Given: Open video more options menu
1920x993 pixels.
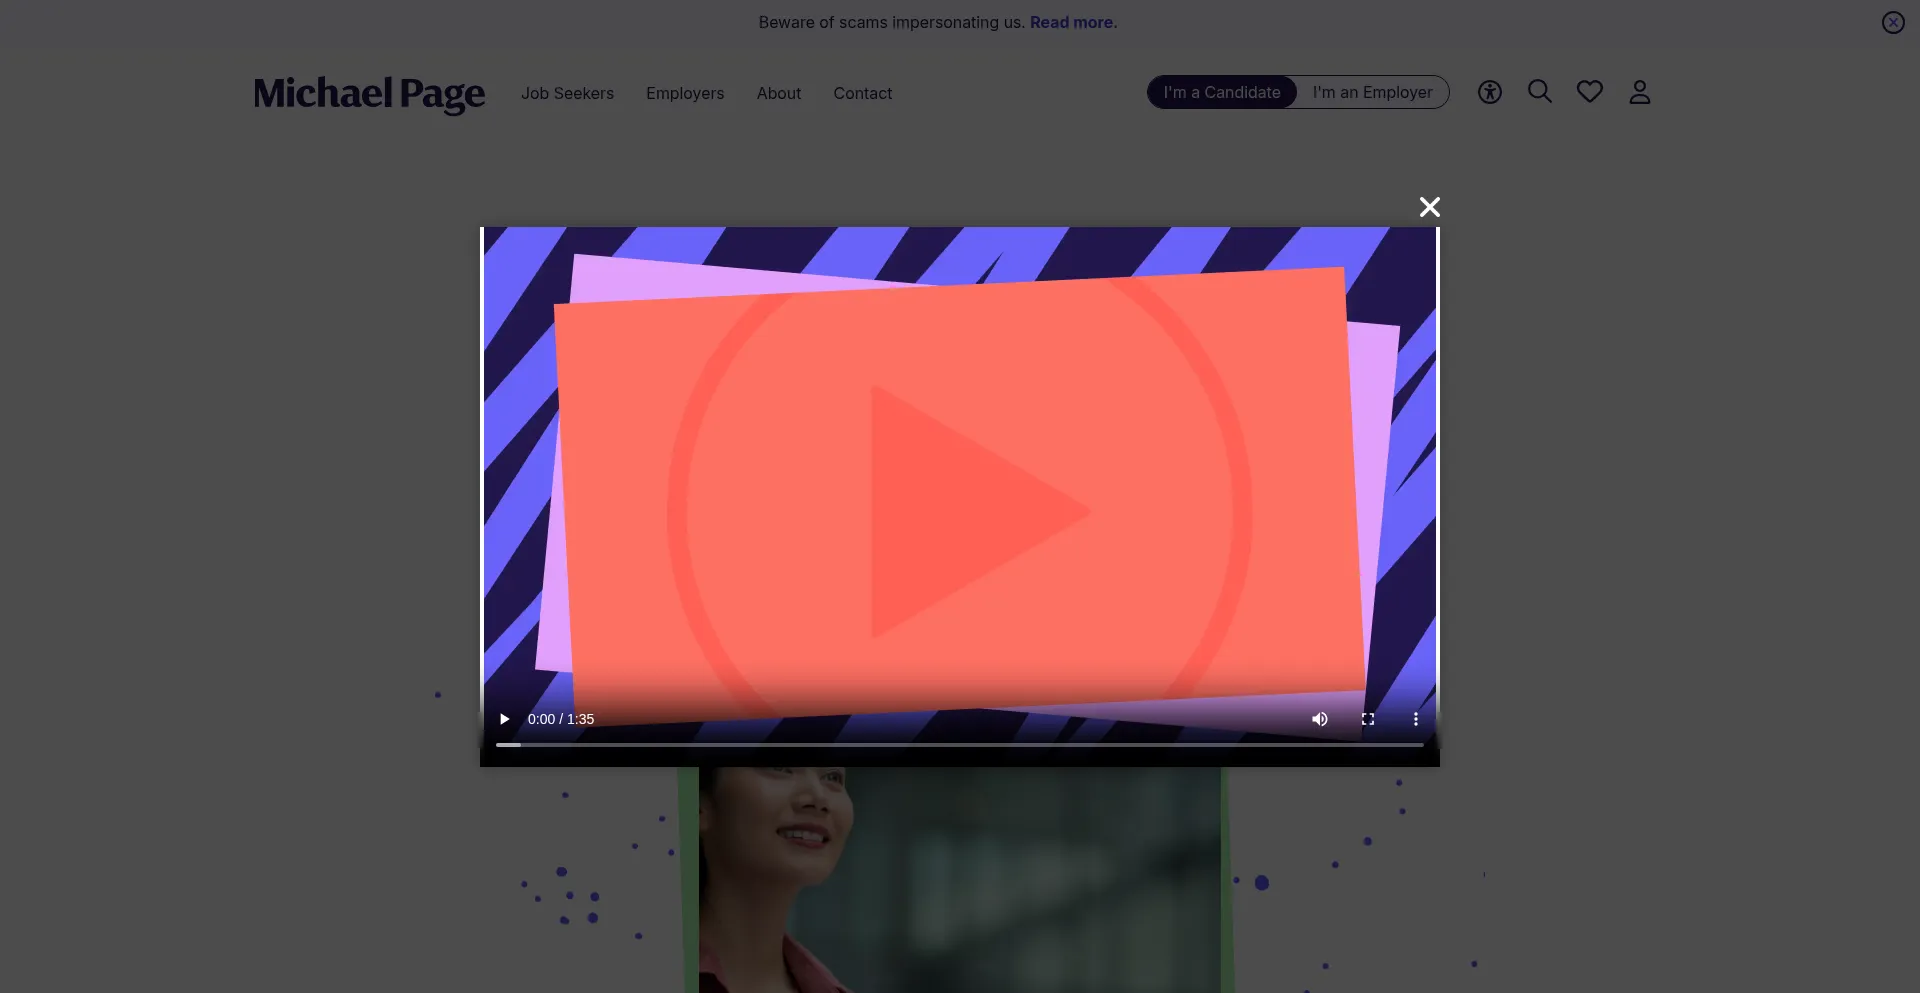Looking at the screenshot, I should 1416,719.
